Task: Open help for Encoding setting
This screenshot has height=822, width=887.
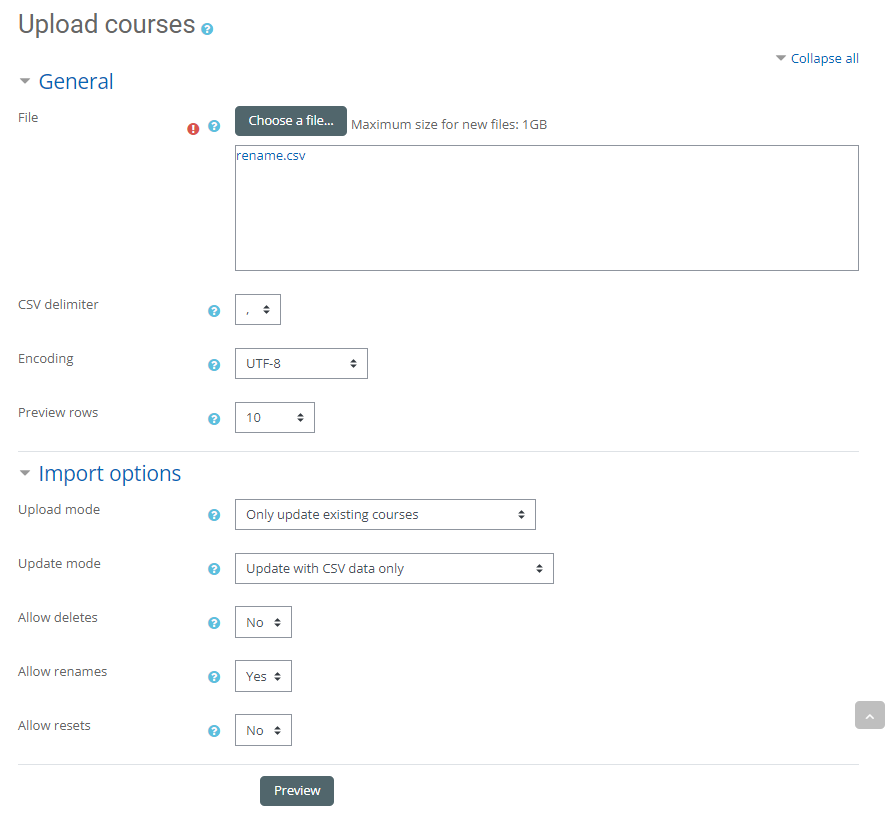Action: [x=214, y=365]
